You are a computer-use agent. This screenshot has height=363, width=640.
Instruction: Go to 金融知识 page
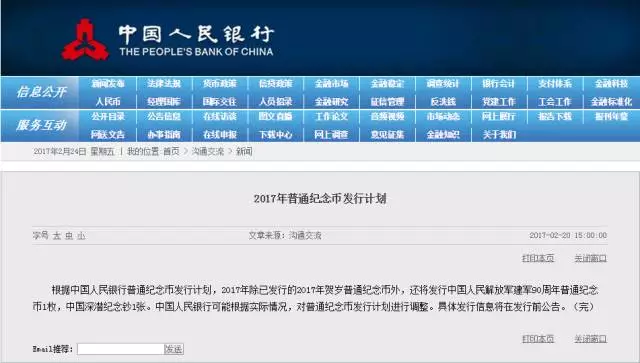tap(443, 134)
